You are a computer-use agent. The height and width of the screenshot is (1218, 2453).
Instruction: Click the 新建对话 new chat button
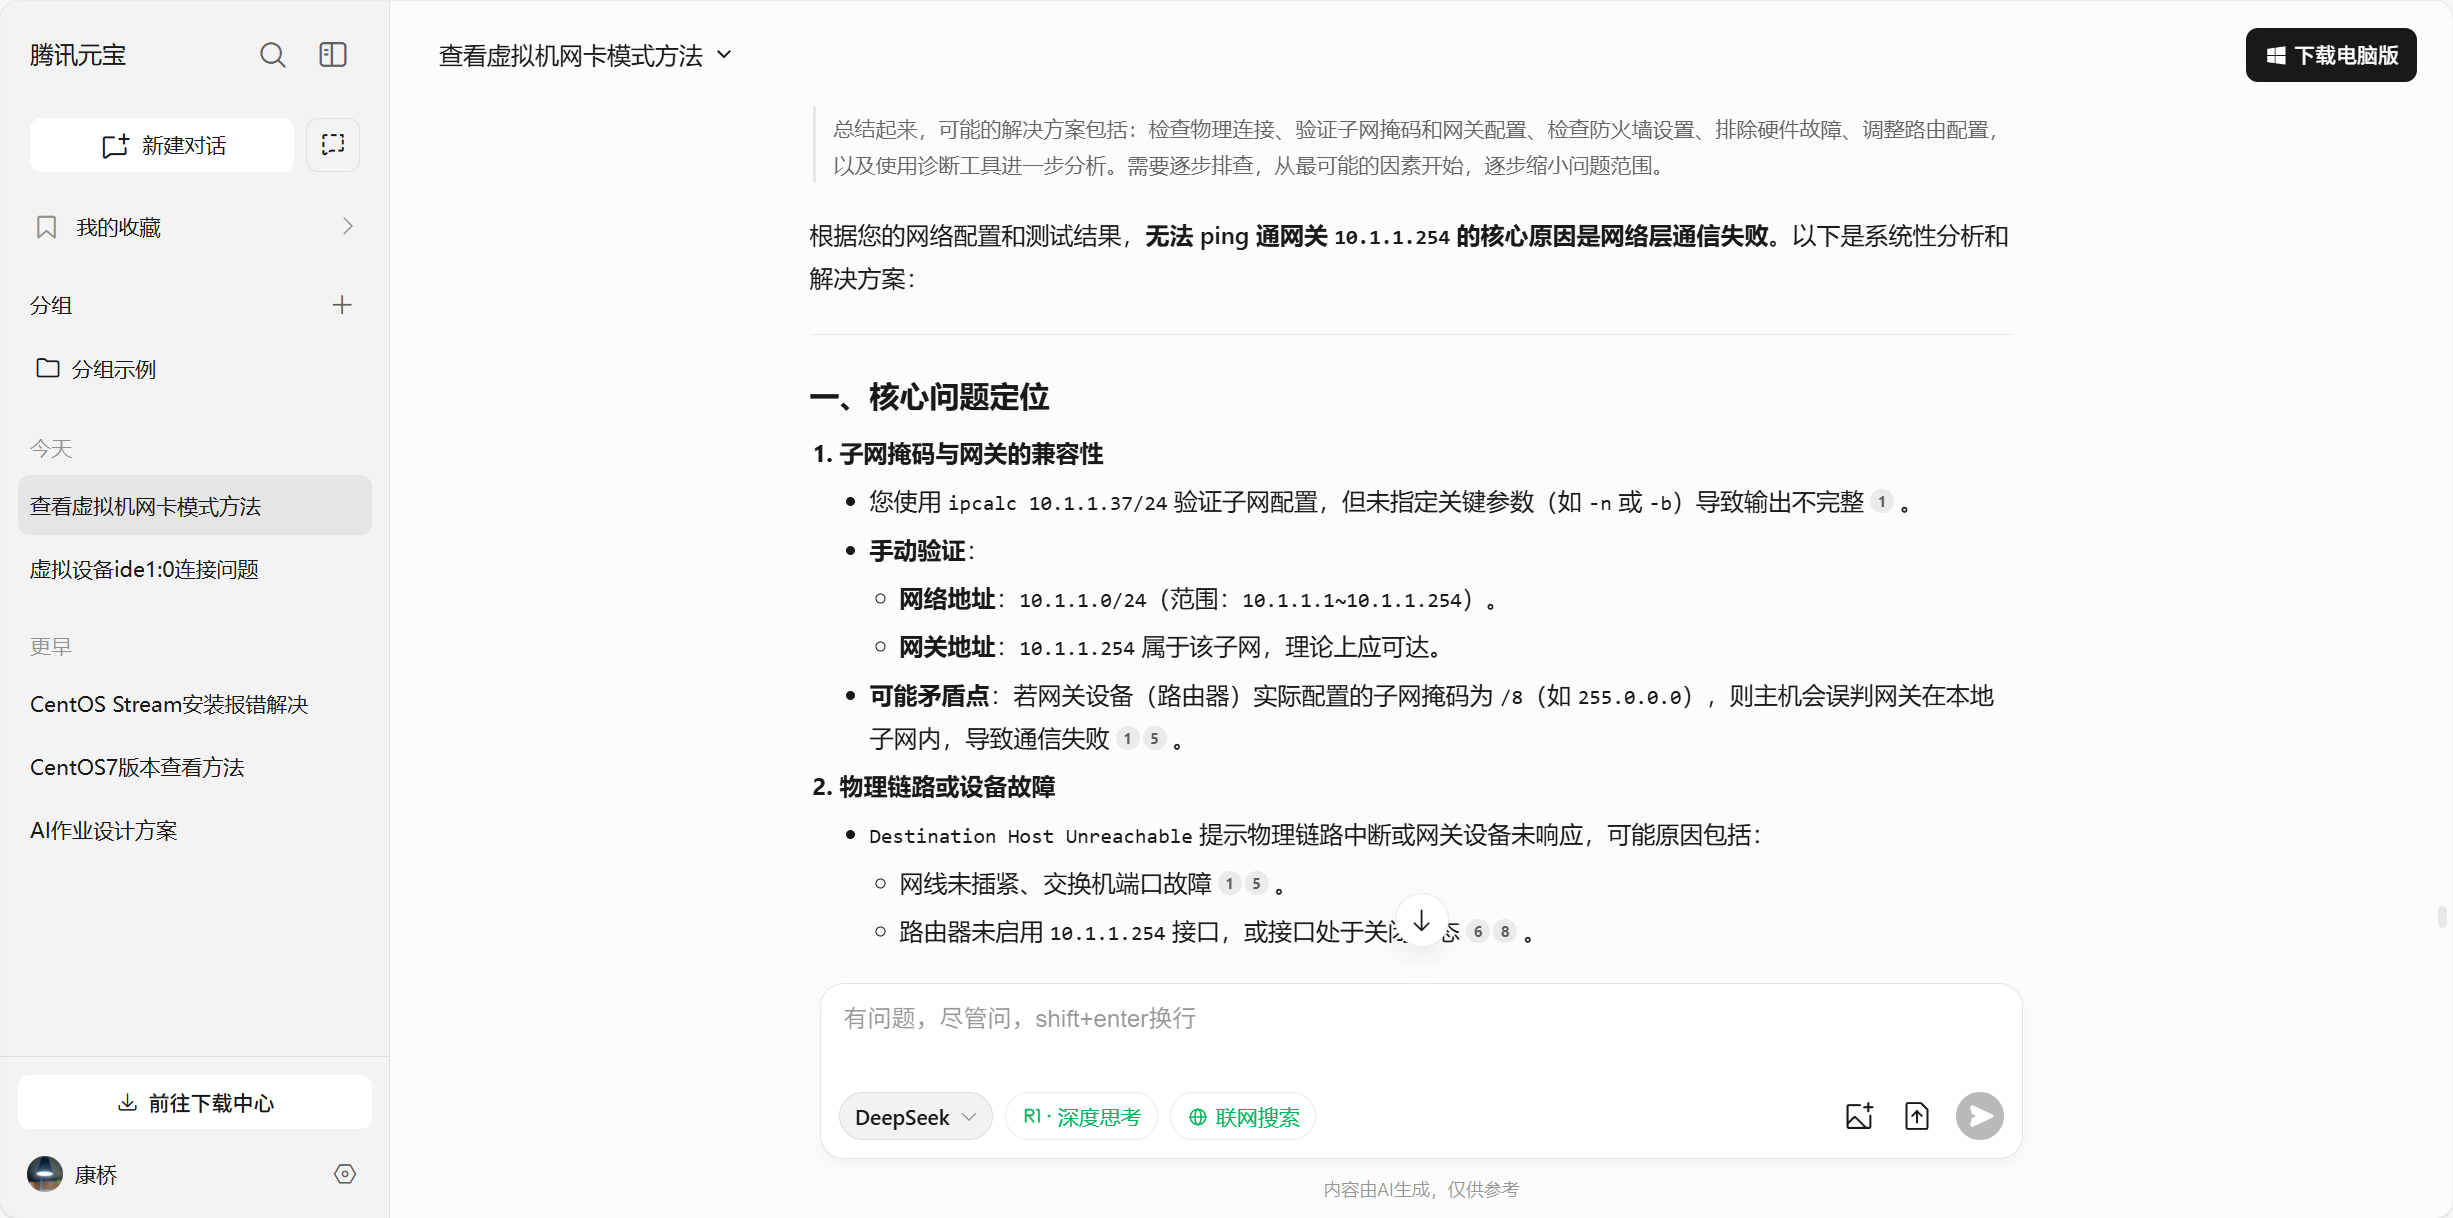click(162, 145)
